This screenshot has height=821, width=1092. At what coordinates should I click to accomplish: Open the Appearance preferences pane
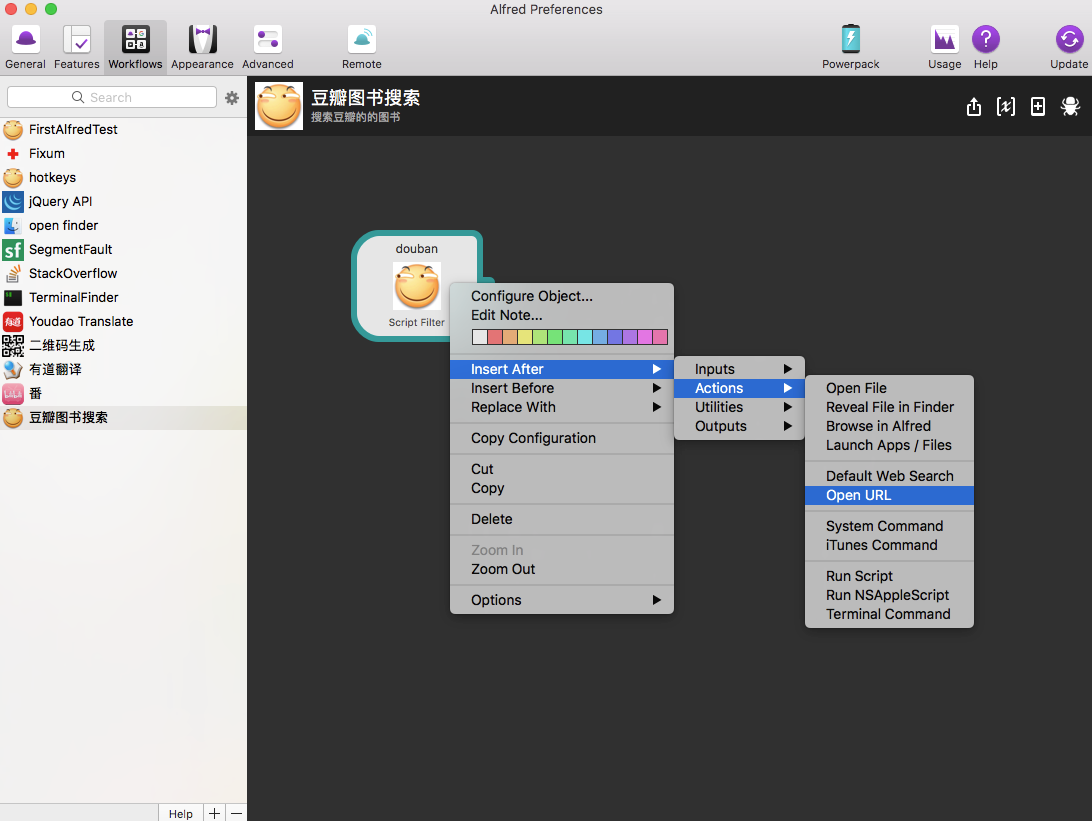point(202,47)
